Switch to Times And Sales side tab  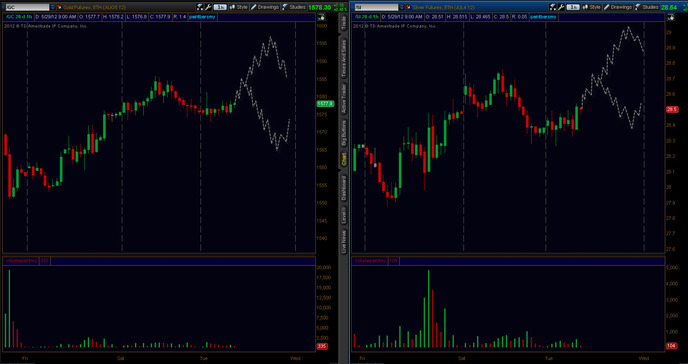tap(344, 59)
